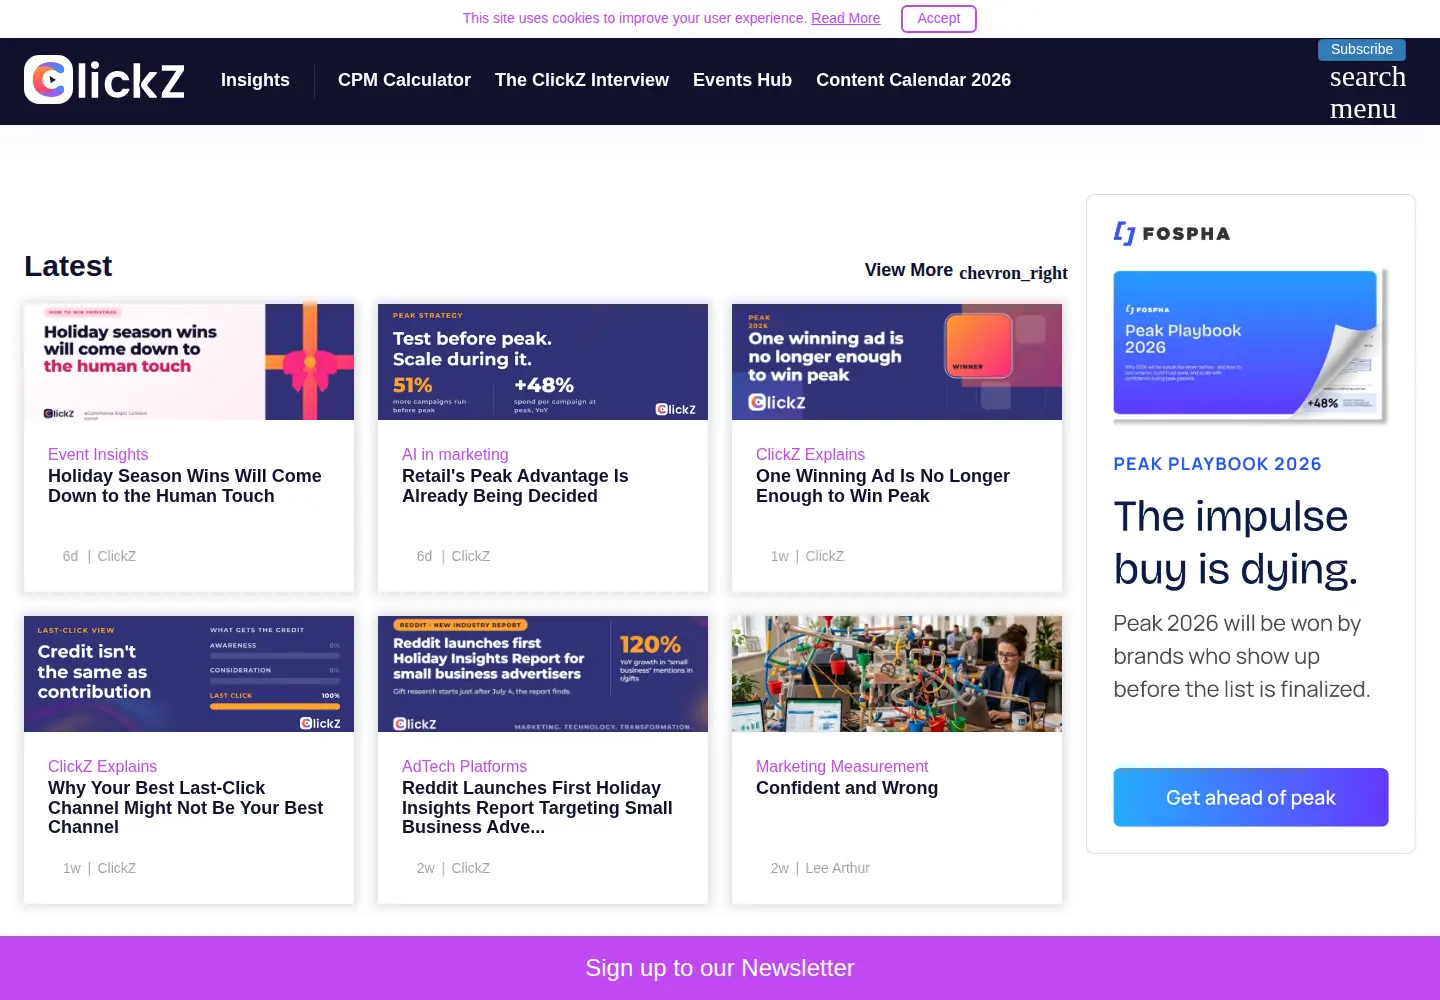Open Reddit launches first Holiday report thumbnail

tap(543, 674)
